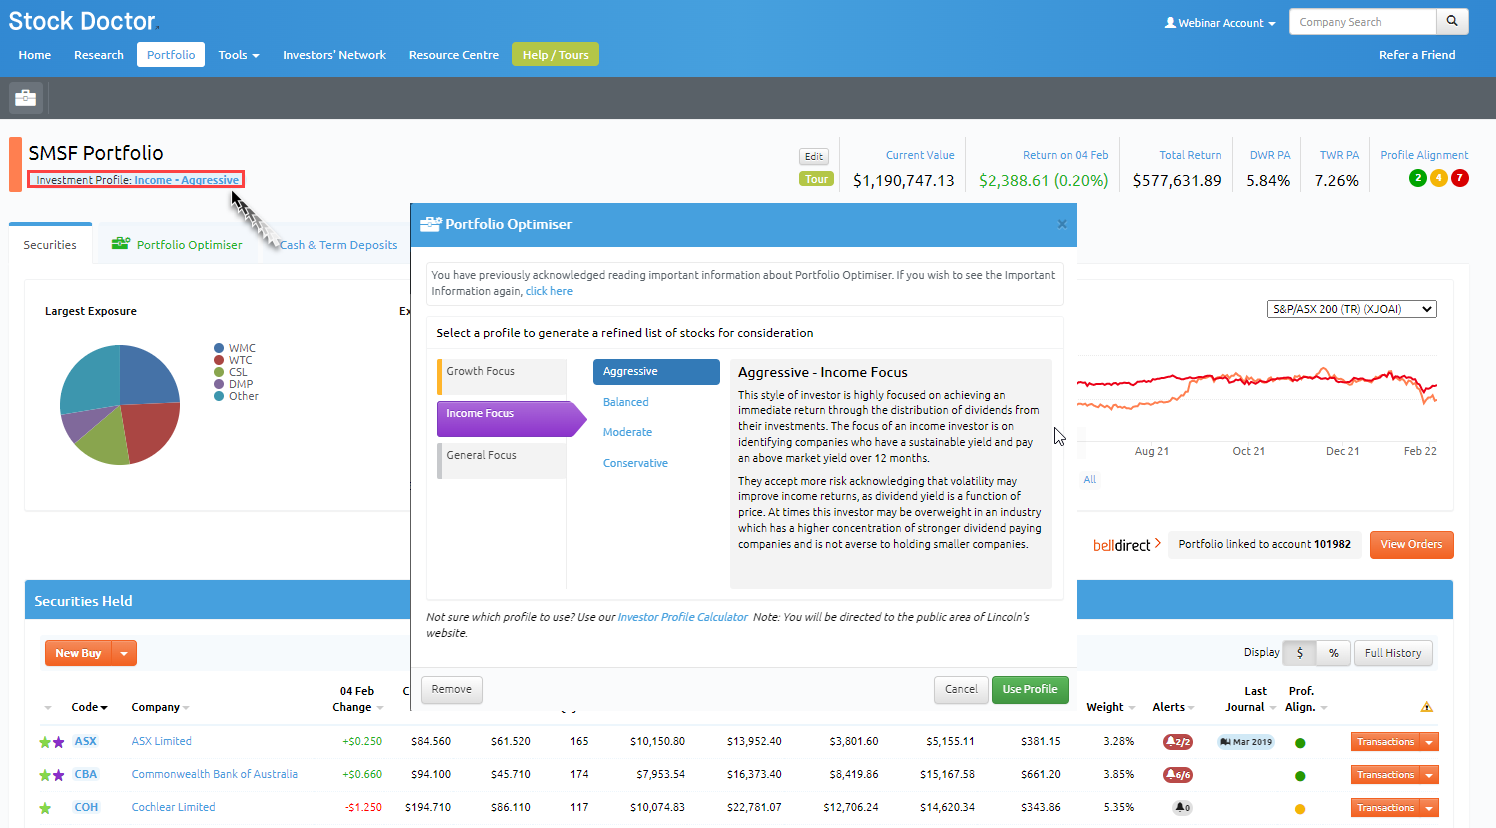Screen dimensions: 1496x828
Task: Expand Transactions dropdown arrow for ASX row
Action: pos(1430,742)
